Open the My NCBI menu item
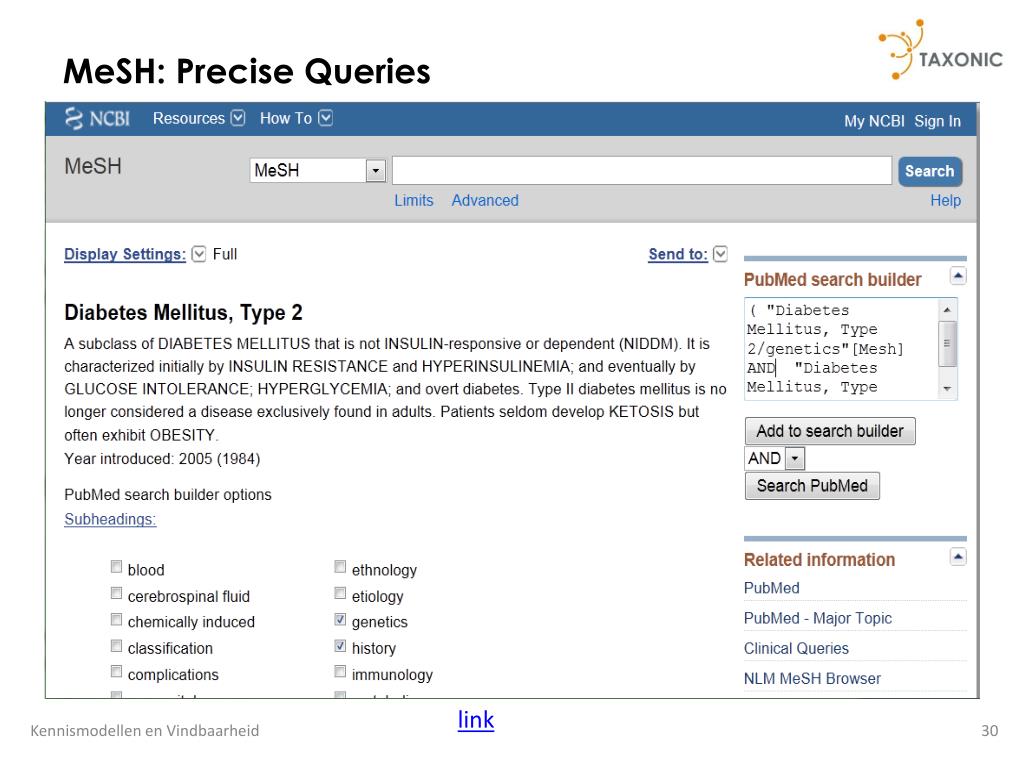The height and width of the screenshot is (768, 1024). point(874,121)
